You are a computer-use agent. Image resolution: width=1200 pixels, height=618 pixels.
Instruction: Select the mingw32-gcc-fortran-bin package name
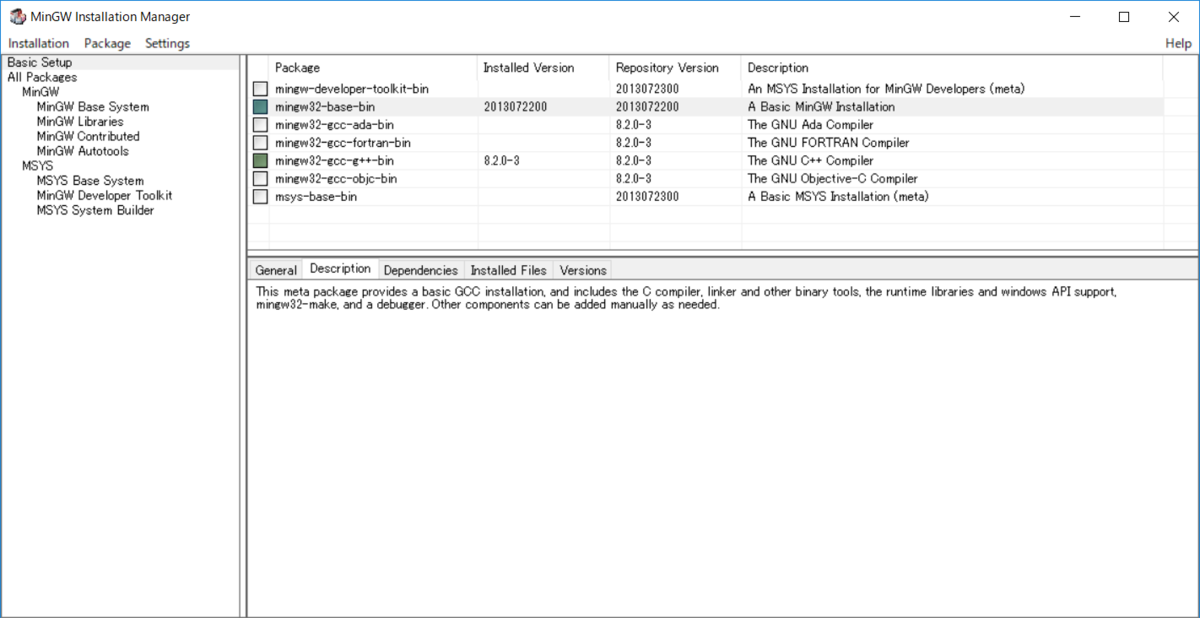[x=343, y=143]
